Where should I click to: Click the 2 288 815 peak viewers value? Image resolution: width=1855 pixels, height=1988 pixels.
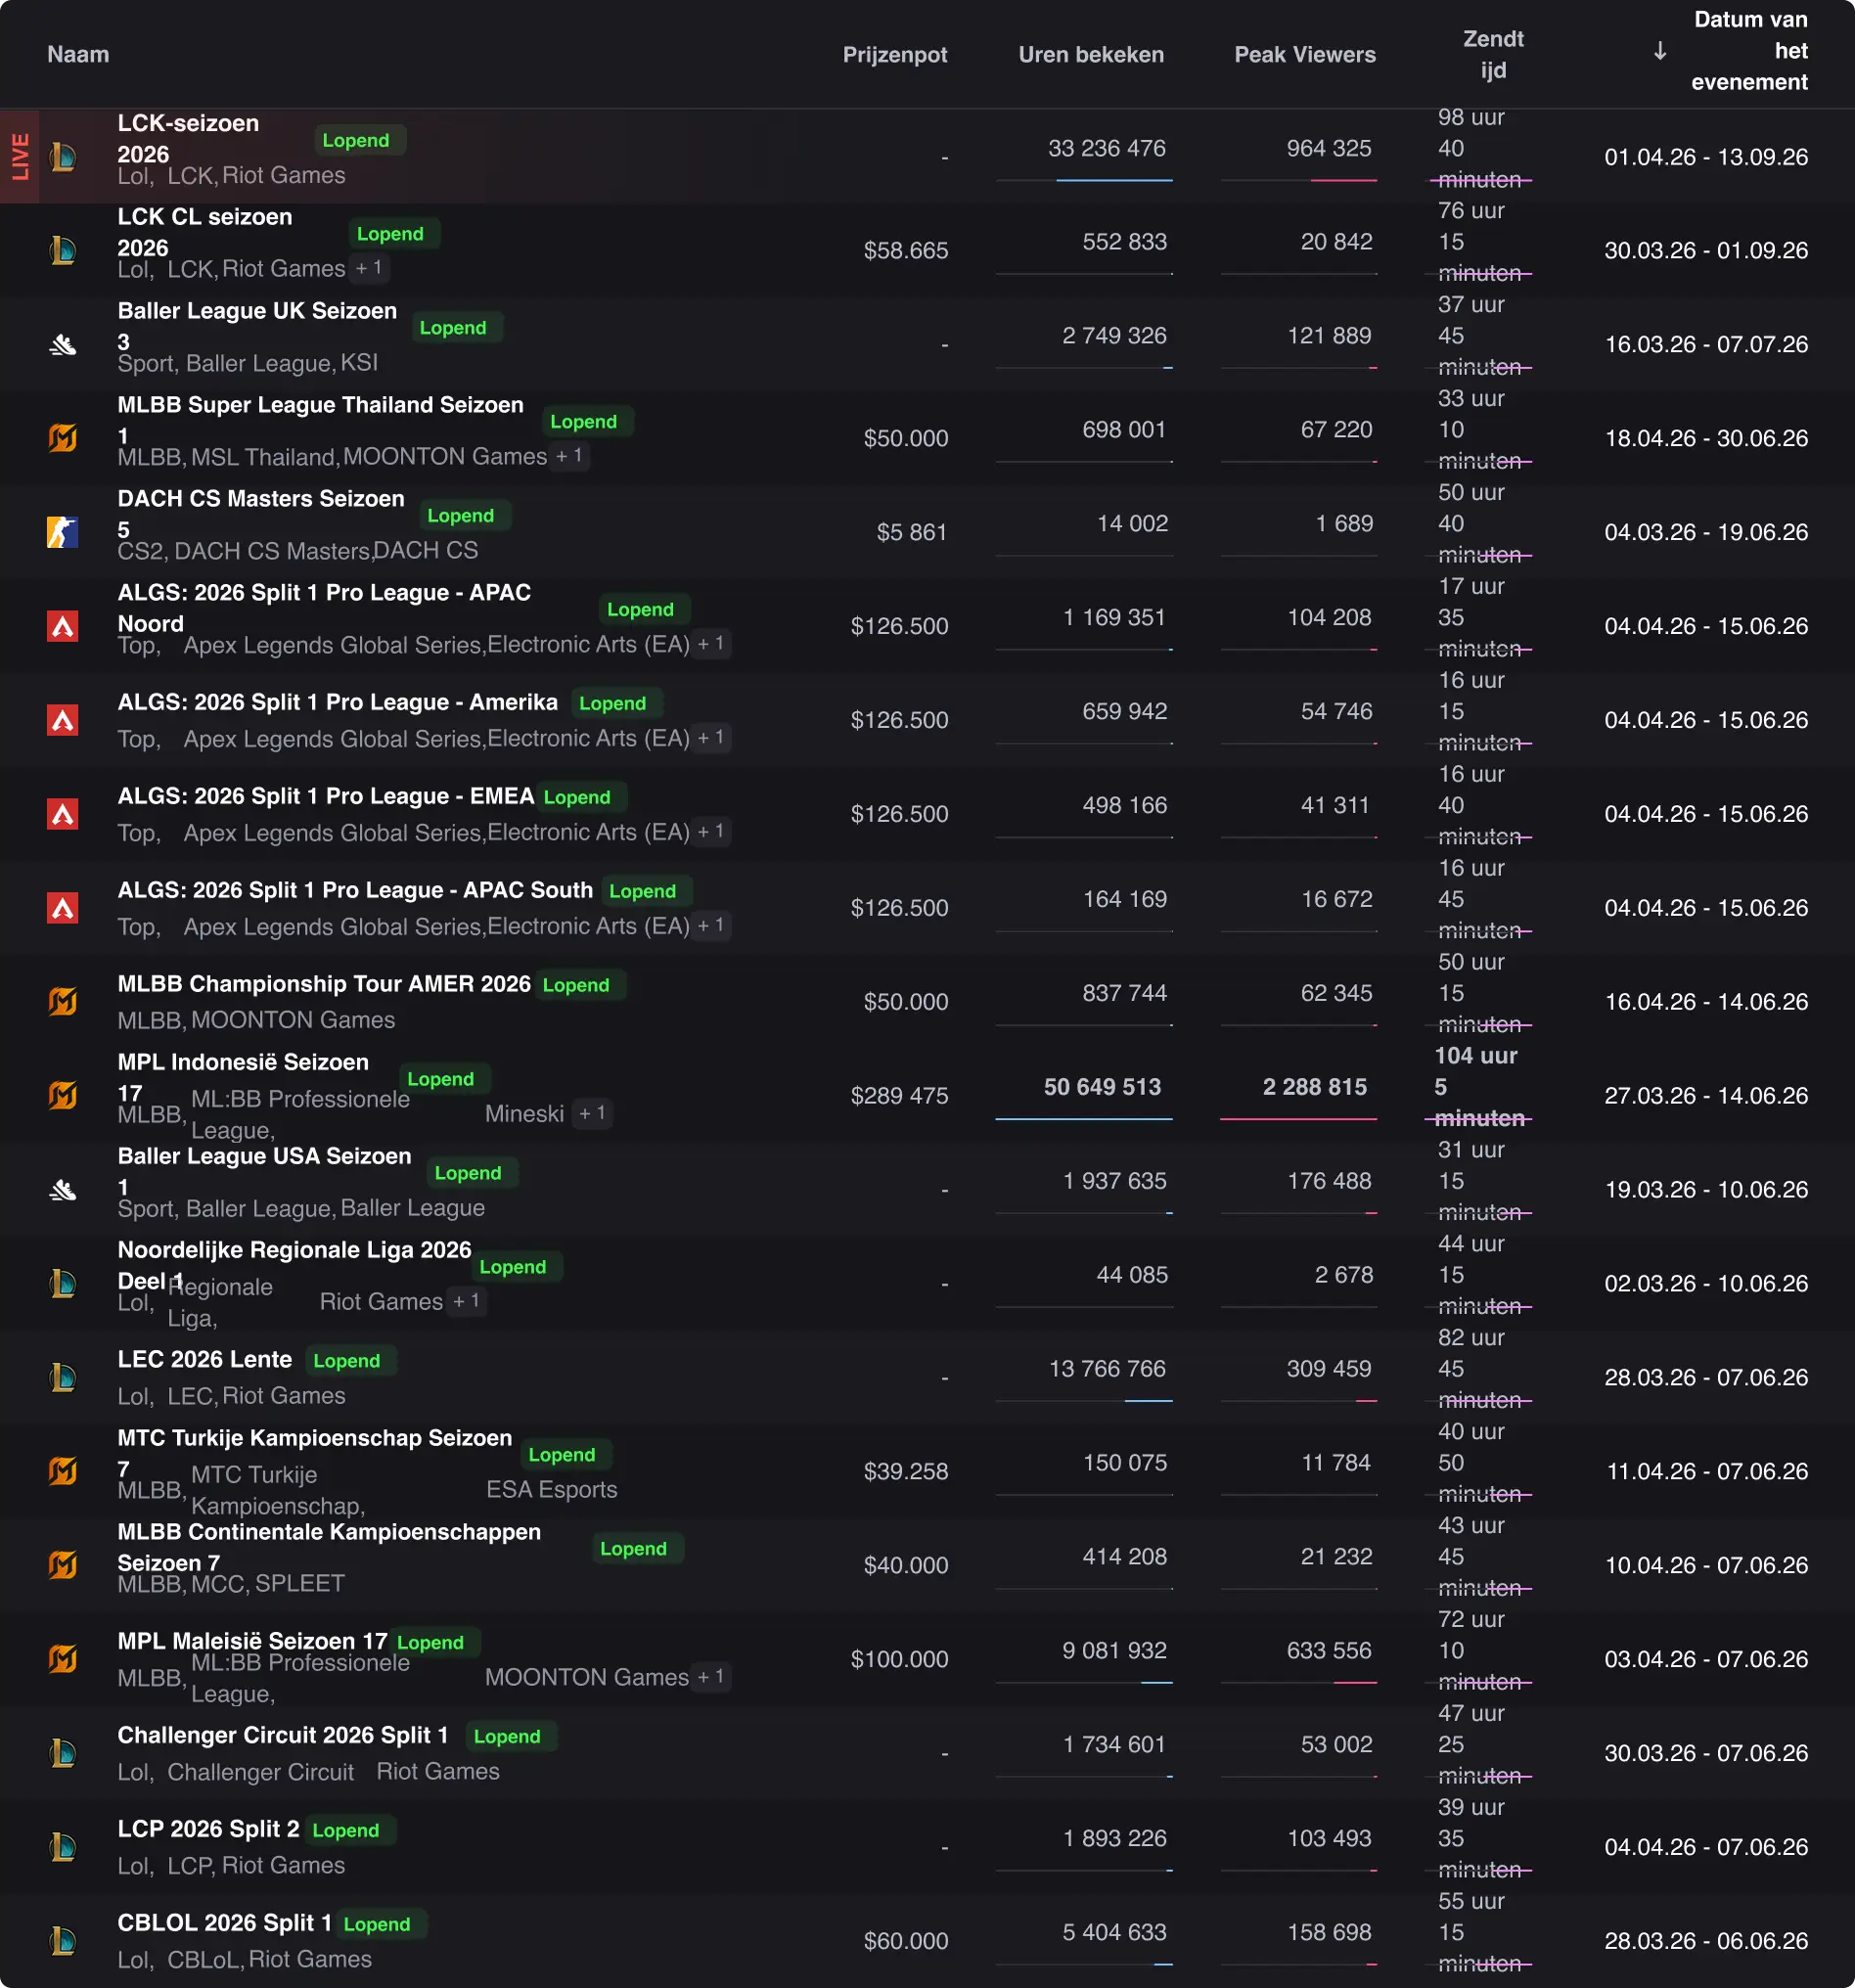tap(1314, 1087)
